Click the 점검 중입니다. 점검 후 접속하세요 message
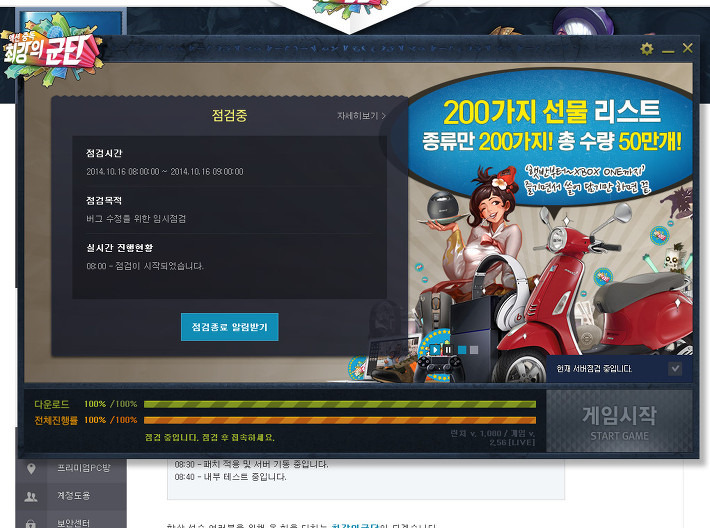This screenshot has height=528, width=710. (x=210, y=437)
